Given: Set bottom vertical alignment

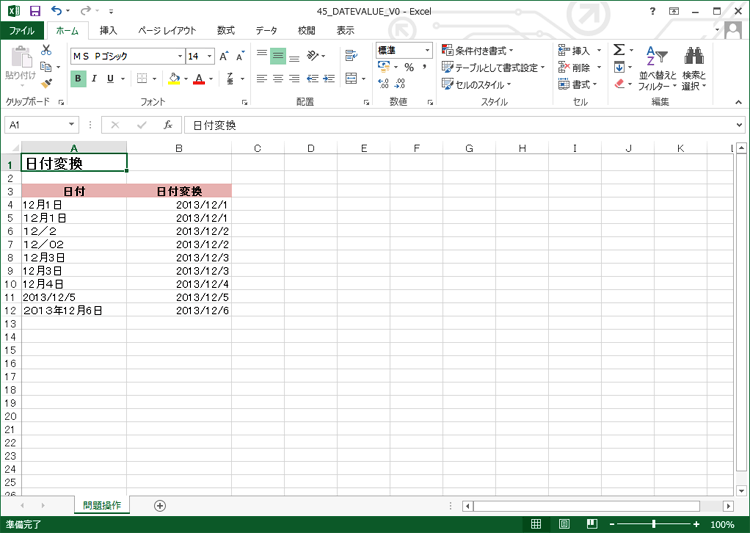Looking at the screenshot, I should click(x=294, y=56).
